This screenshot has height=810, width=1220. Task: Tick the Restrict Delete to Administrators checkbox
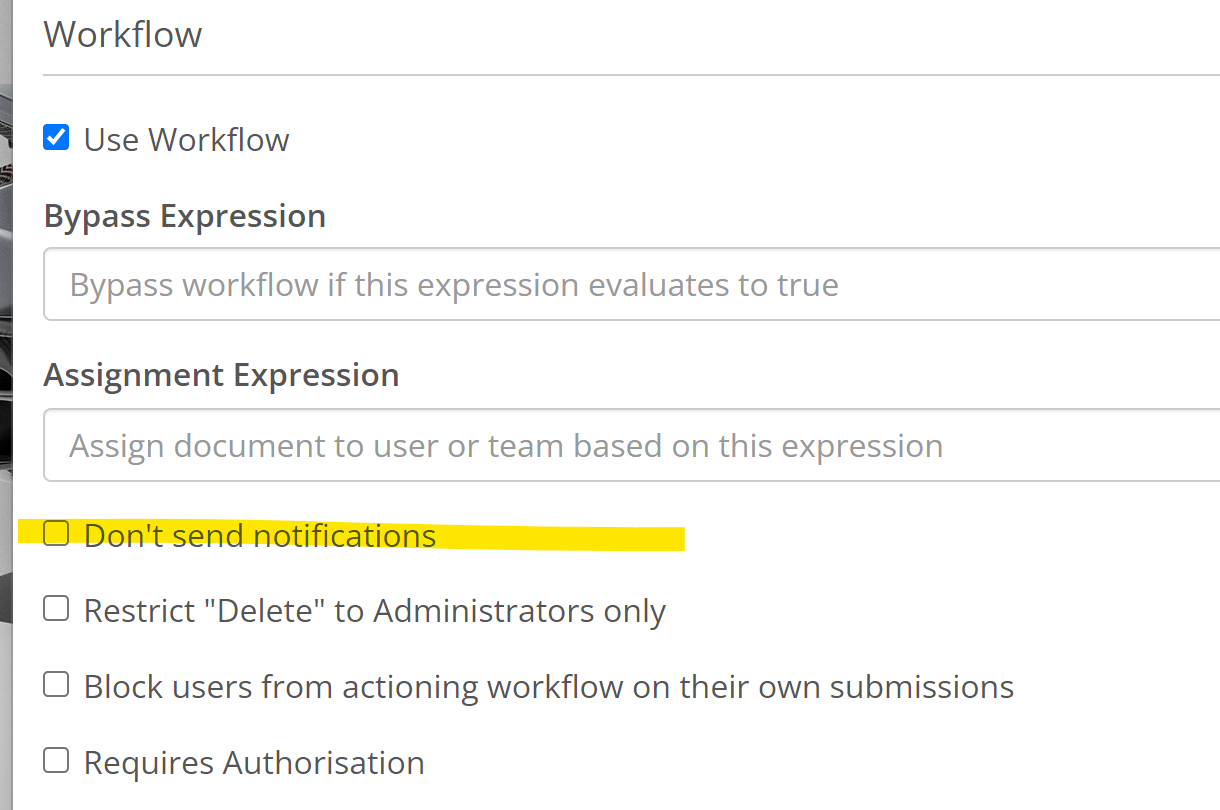[56, 608]
